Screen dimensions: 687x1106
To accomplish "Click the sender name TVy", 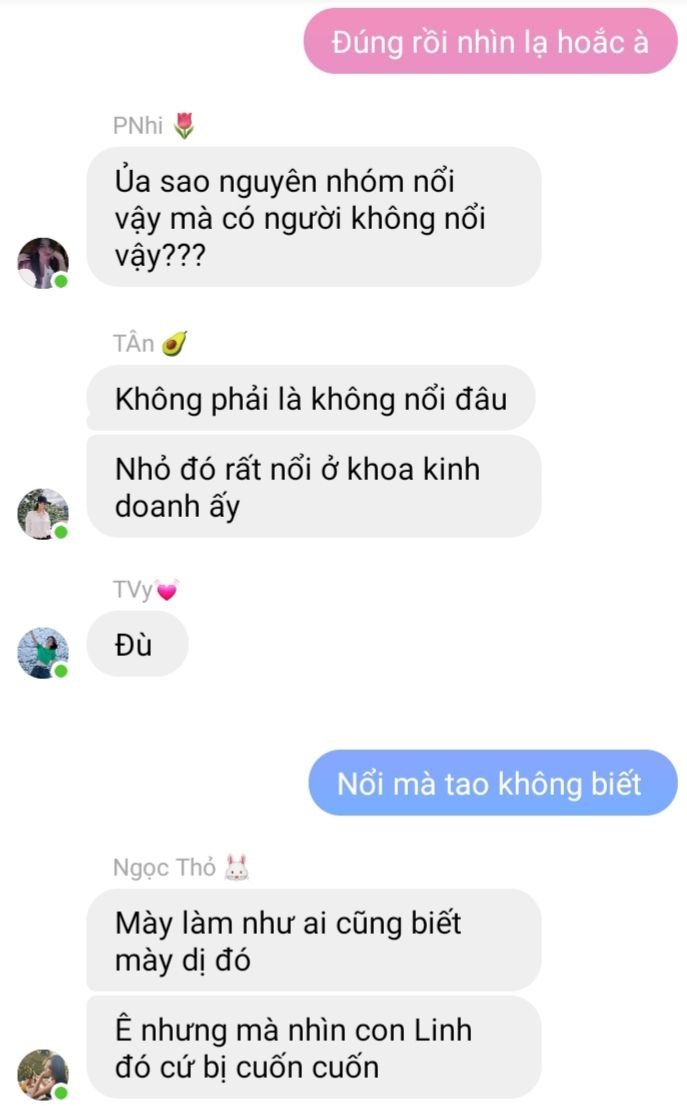I will click(133, 590).
